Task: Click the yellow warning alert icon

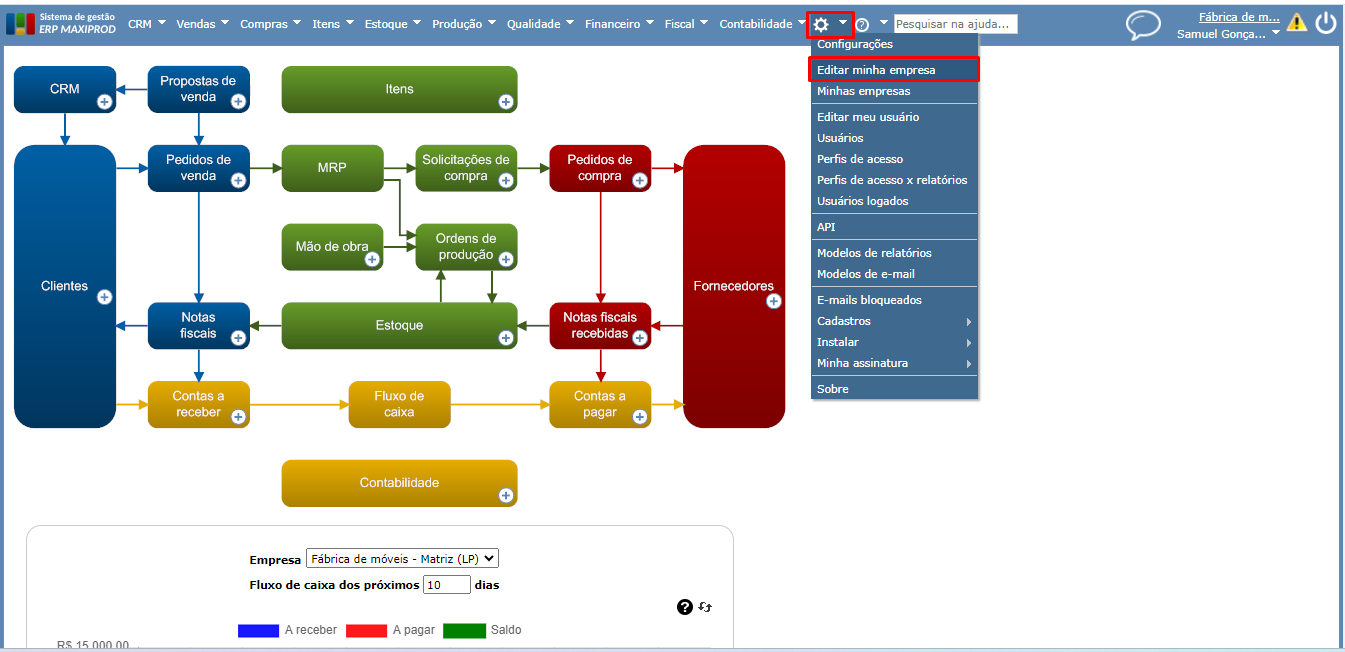Action: (1297, 22)
